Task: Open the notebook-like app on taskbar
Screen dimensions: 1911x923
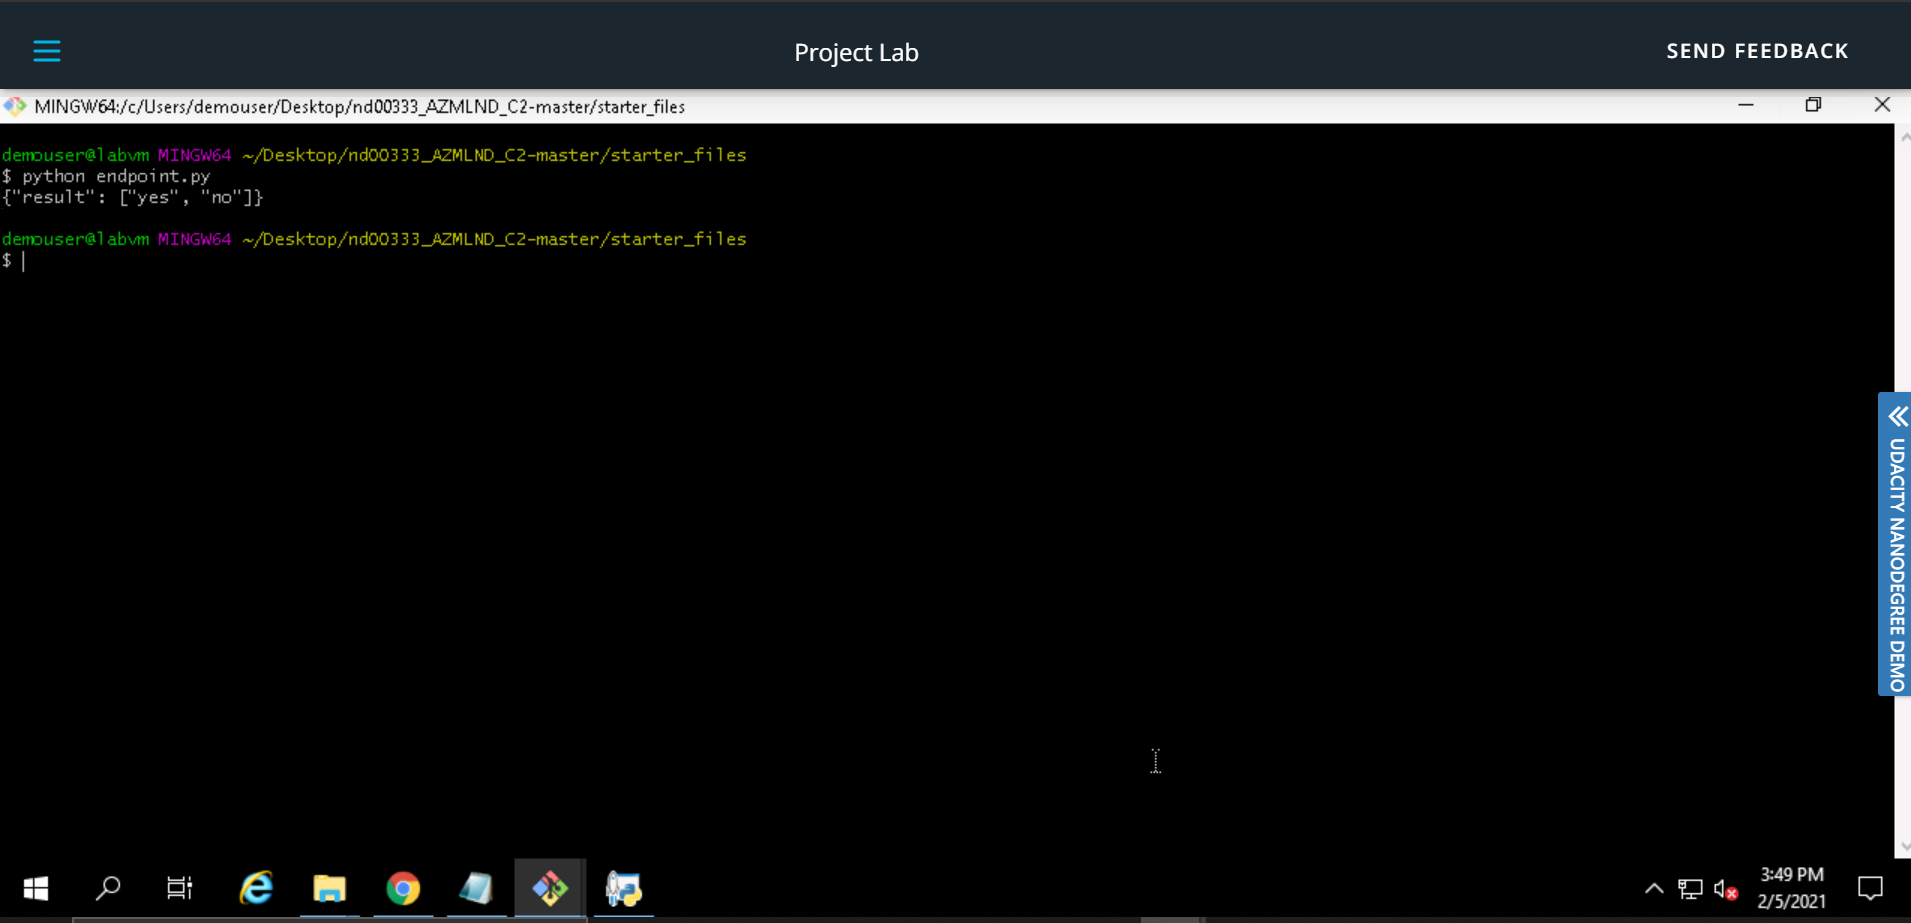Action: [476, 888]
